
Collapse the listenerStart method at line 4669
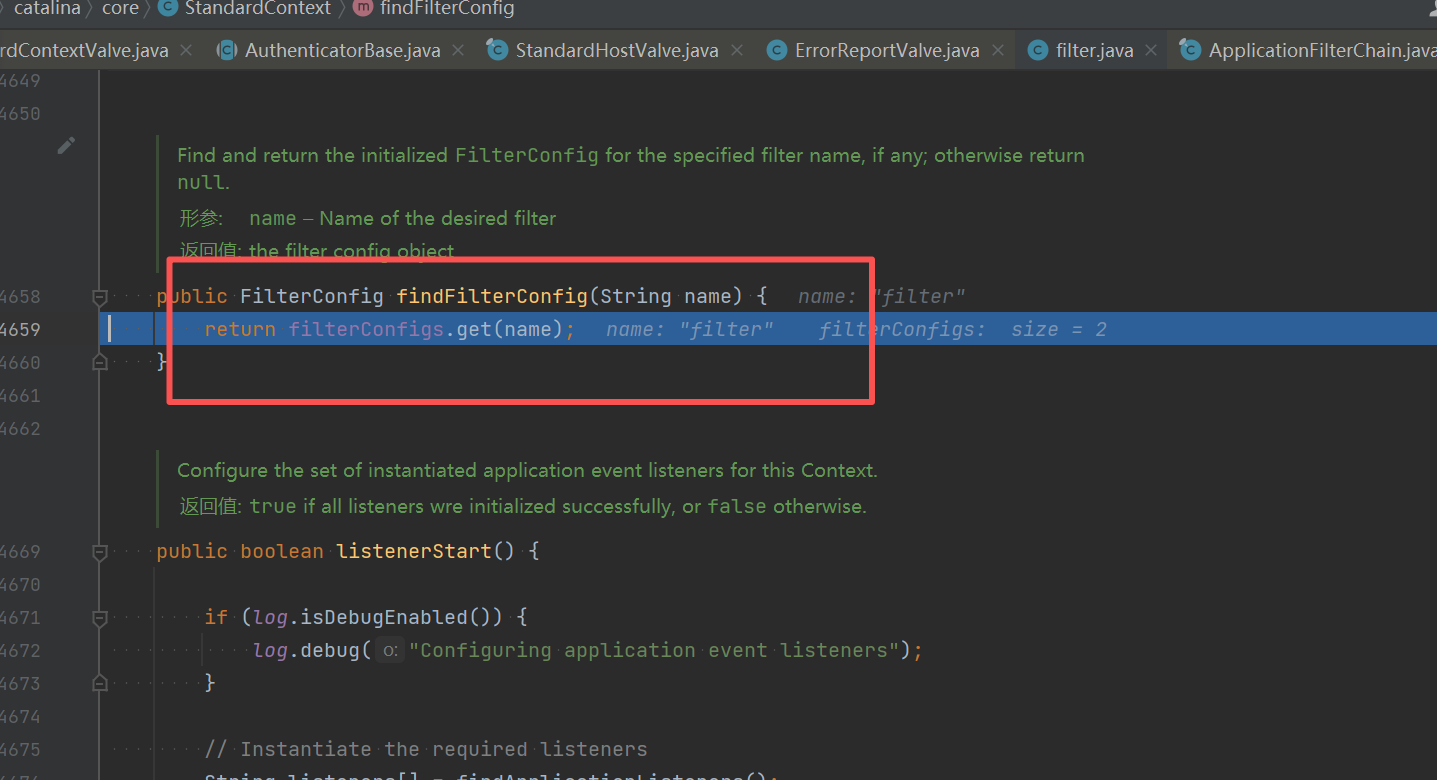pyautogui.click(x=99, y=551)
